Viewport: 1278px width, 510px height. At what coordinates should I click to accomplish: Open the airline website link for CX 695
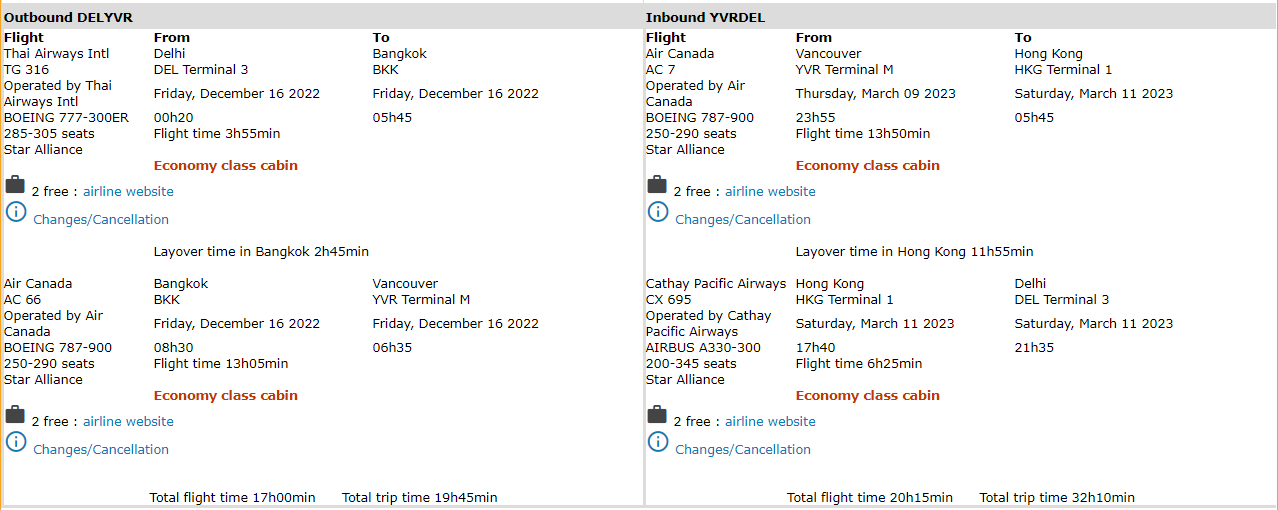point(770,422)
